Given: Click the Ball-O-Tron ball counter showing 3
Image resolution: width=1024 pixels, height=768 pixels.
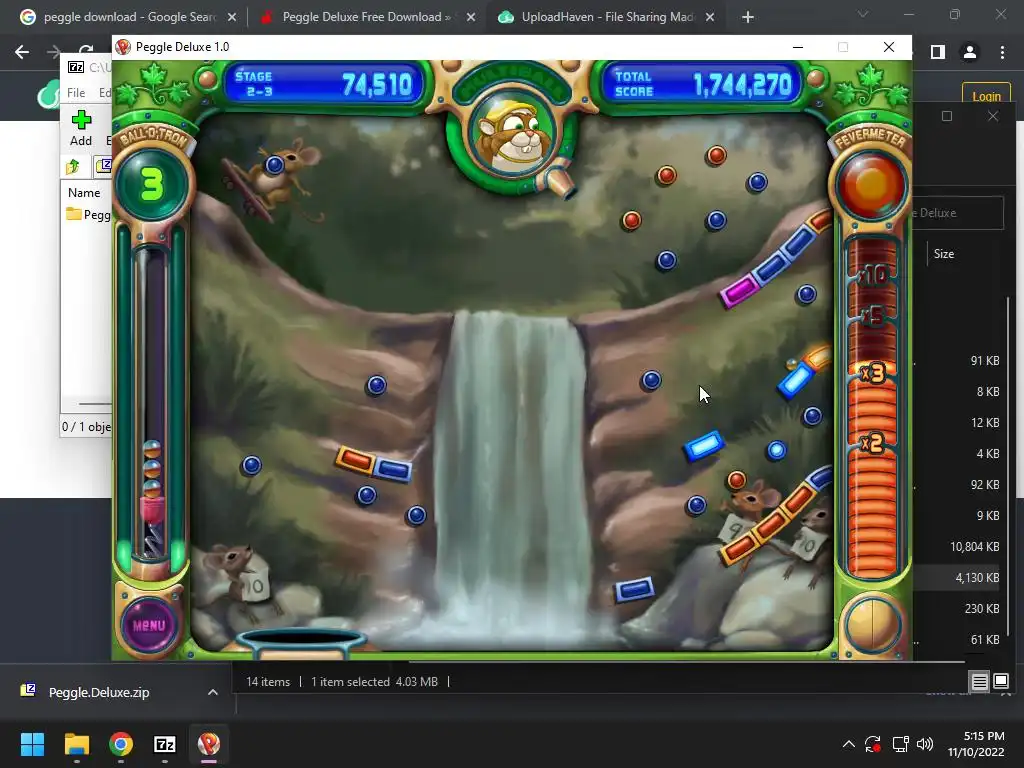Looking at the screenshot, I should pyautogui.click(x=152, y=184).
